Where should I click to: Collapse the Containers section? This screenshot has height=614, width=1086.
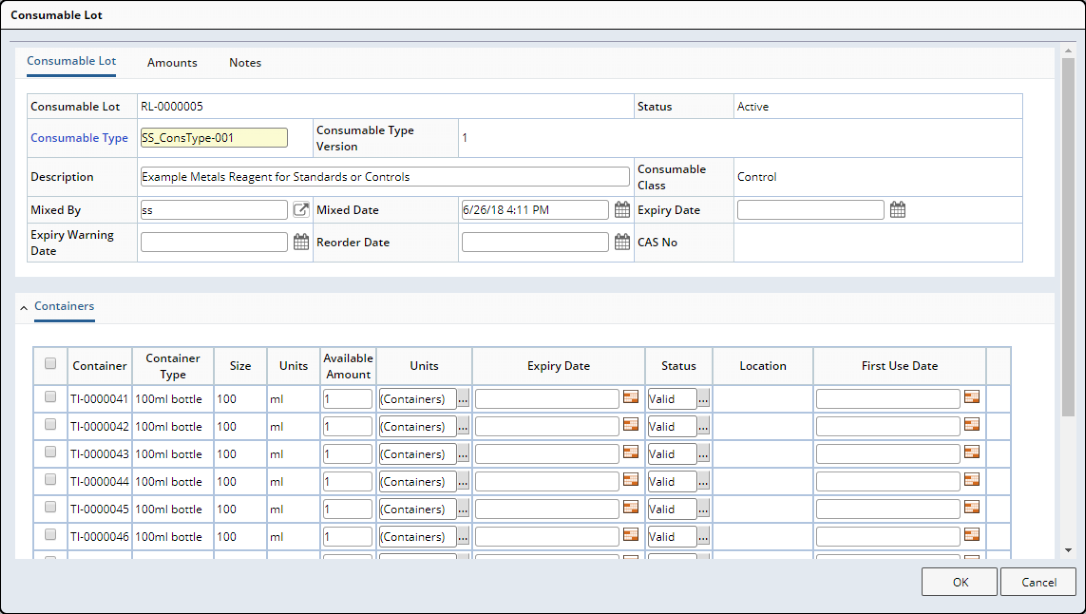(24, 307)
